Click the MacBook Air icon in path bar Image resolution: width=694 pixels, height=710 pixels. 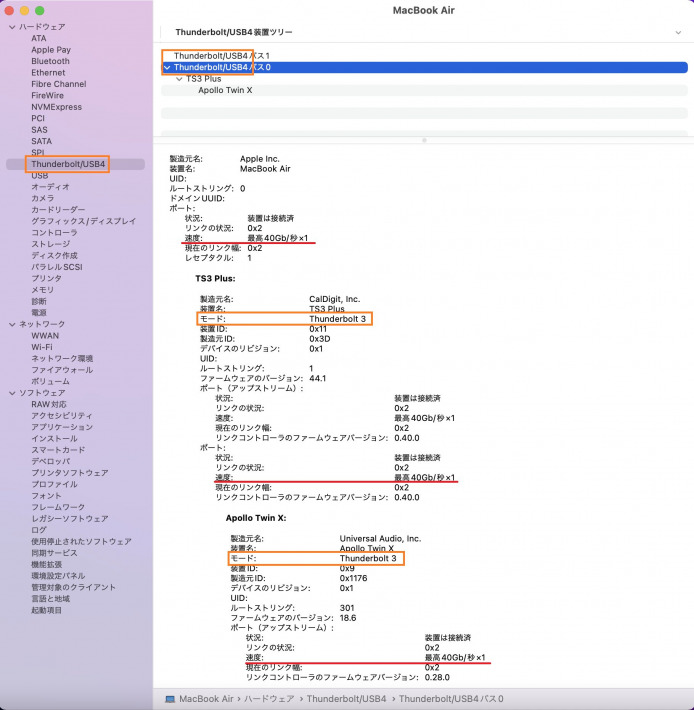click(x=170, y=698)
